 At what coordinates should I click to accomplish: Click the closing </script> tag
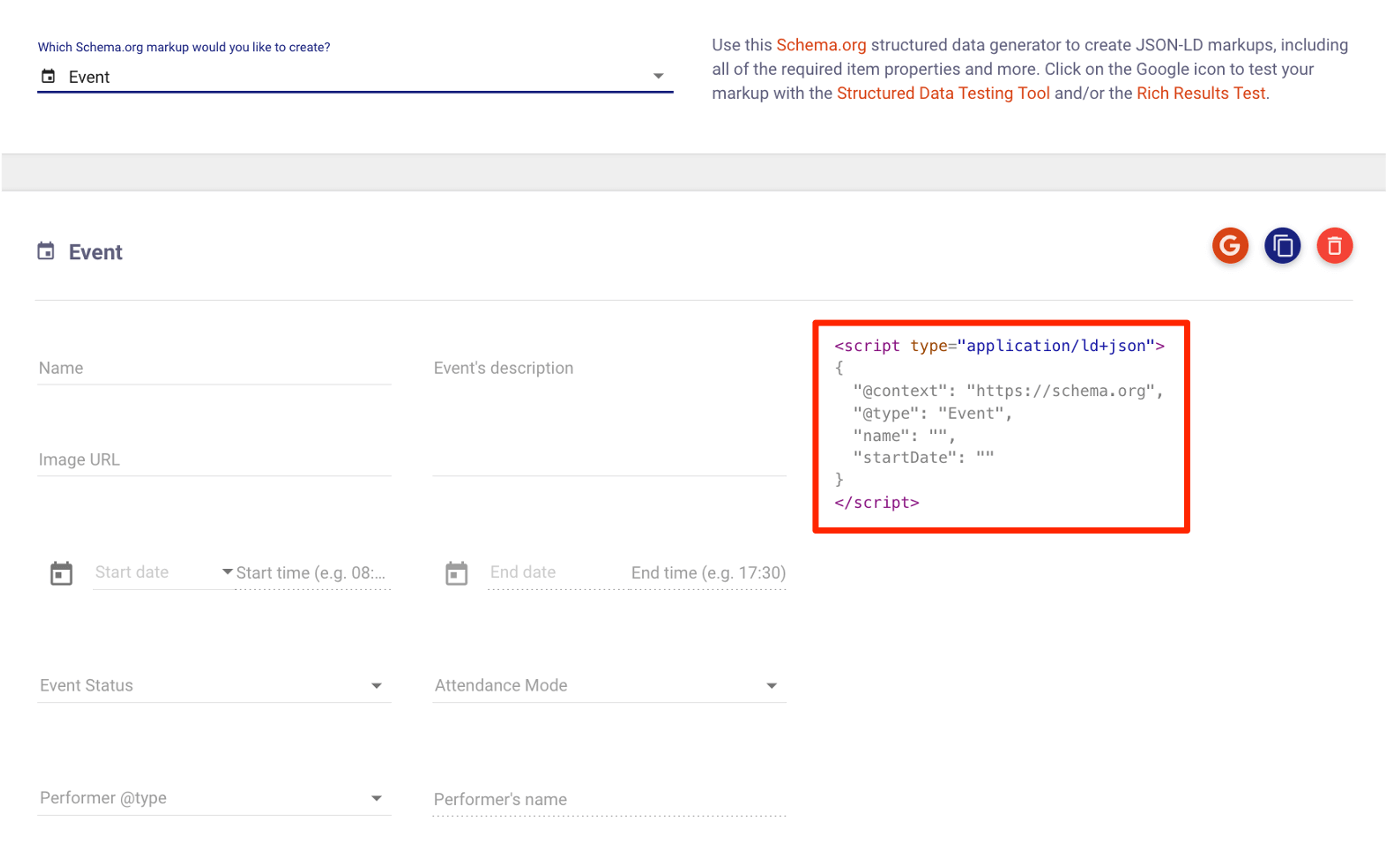[x=876, y=502]
